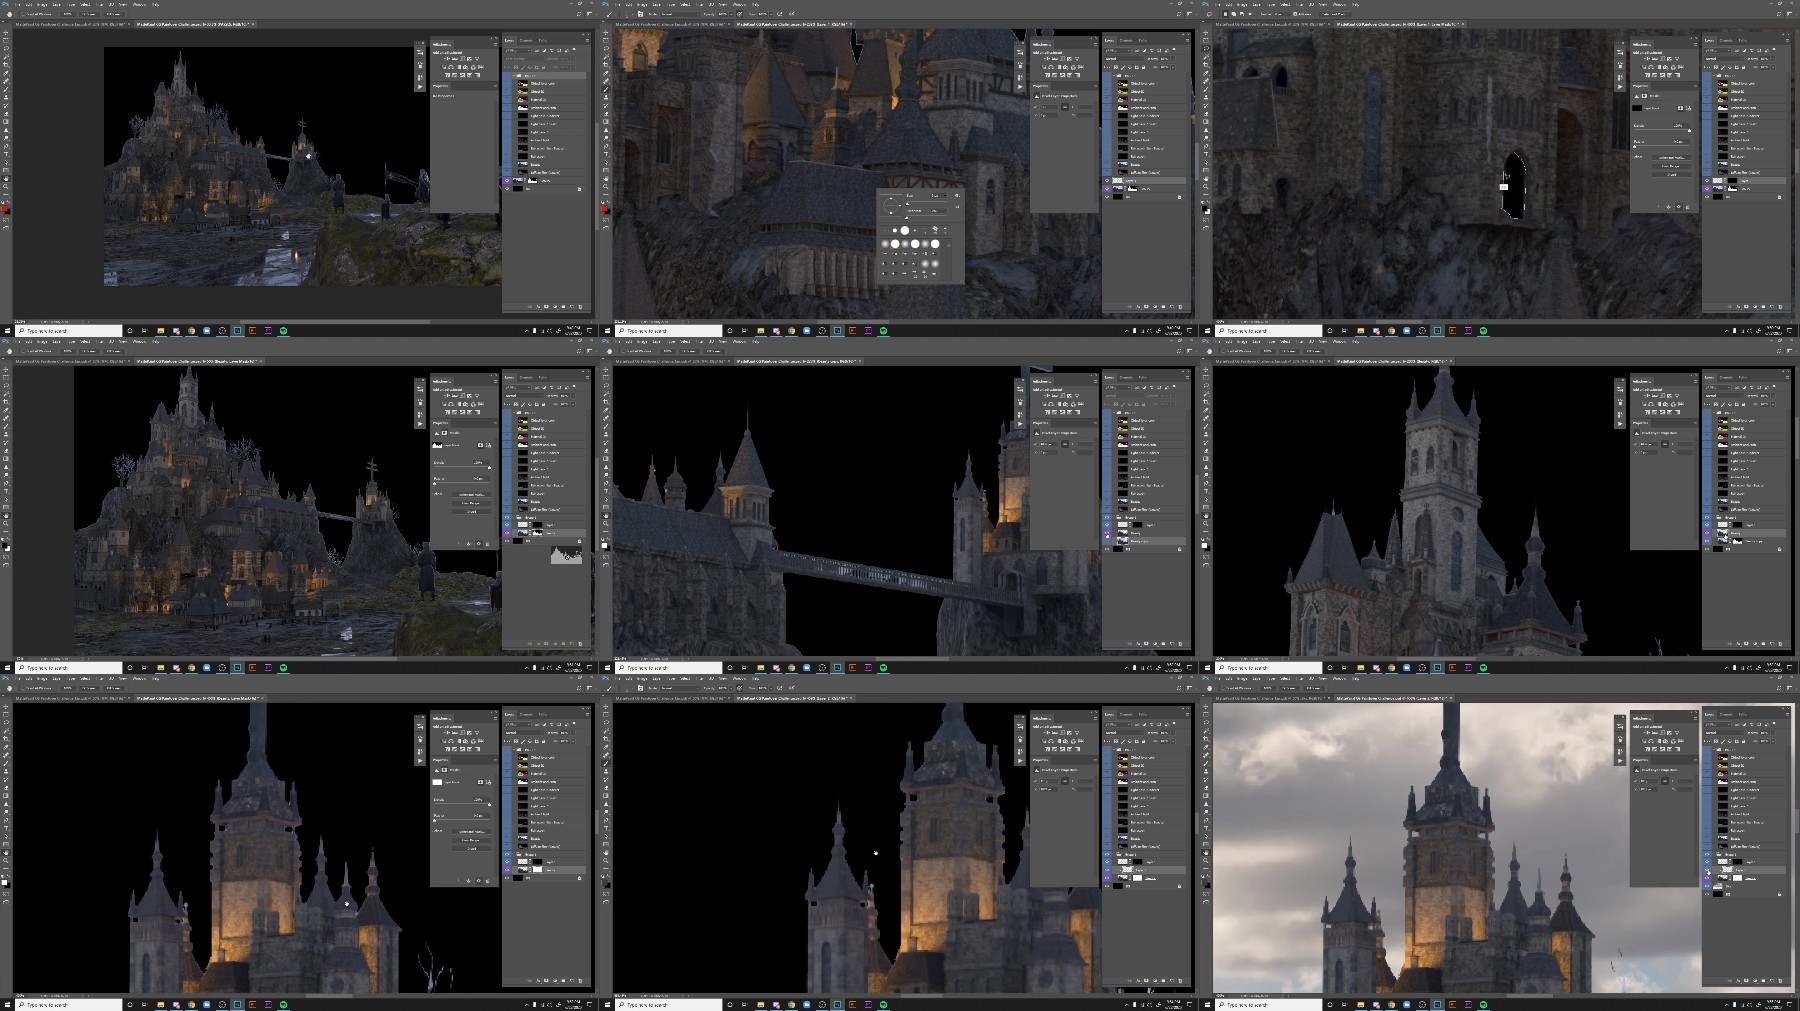Pick the largest hard round brush preset thumbnail
The width and height of the screenshot is (1800, 1011).
point(905,230)
